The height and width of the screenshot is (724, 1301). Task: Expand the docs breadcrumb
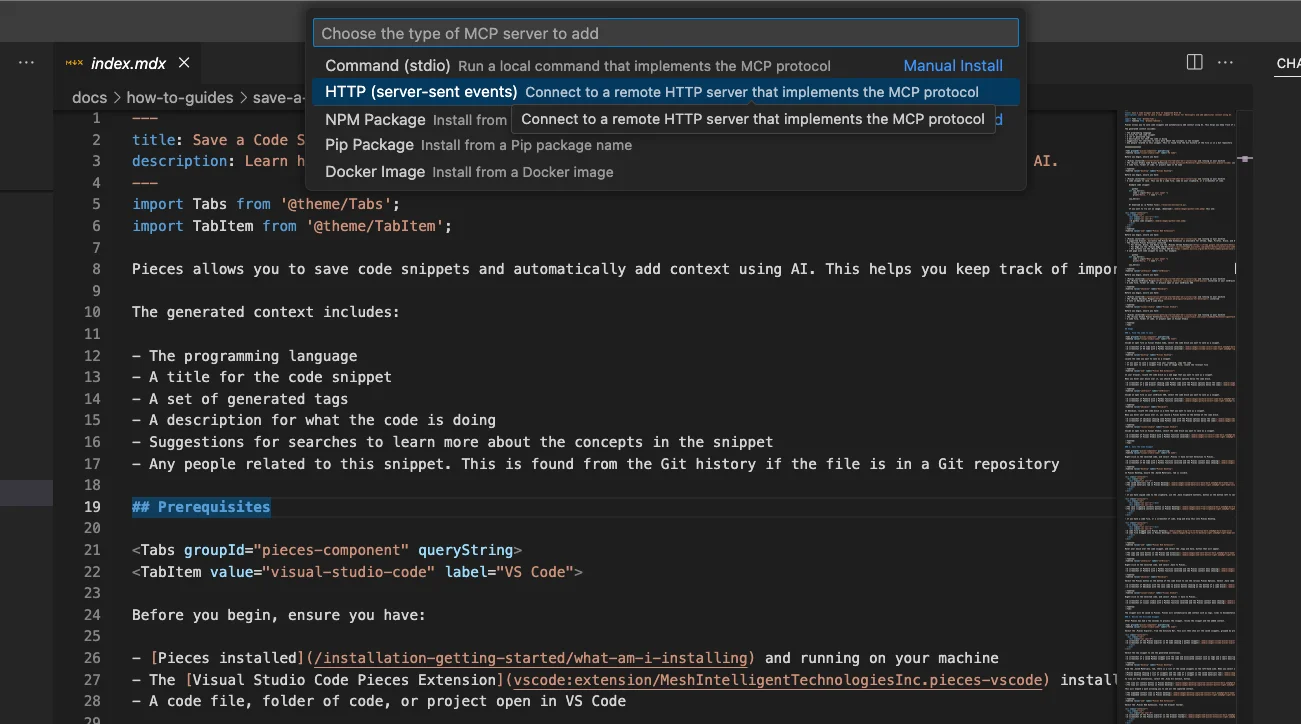click(x=89, y=98)
